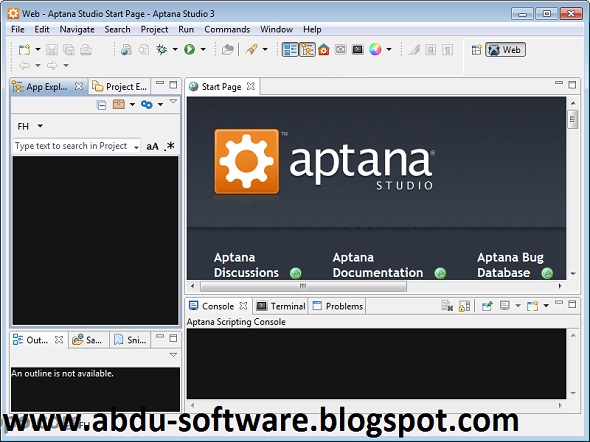Click the Print icon
The image size is (590, 442).
[x=86, y=50]
